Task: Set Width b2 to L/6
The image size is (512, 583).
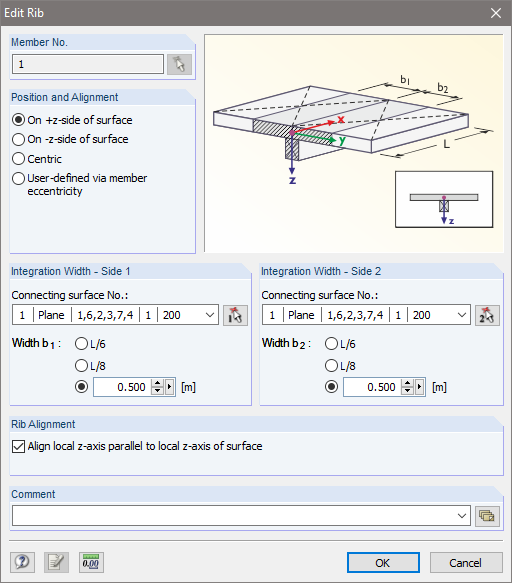Action: tap(340, 344)
